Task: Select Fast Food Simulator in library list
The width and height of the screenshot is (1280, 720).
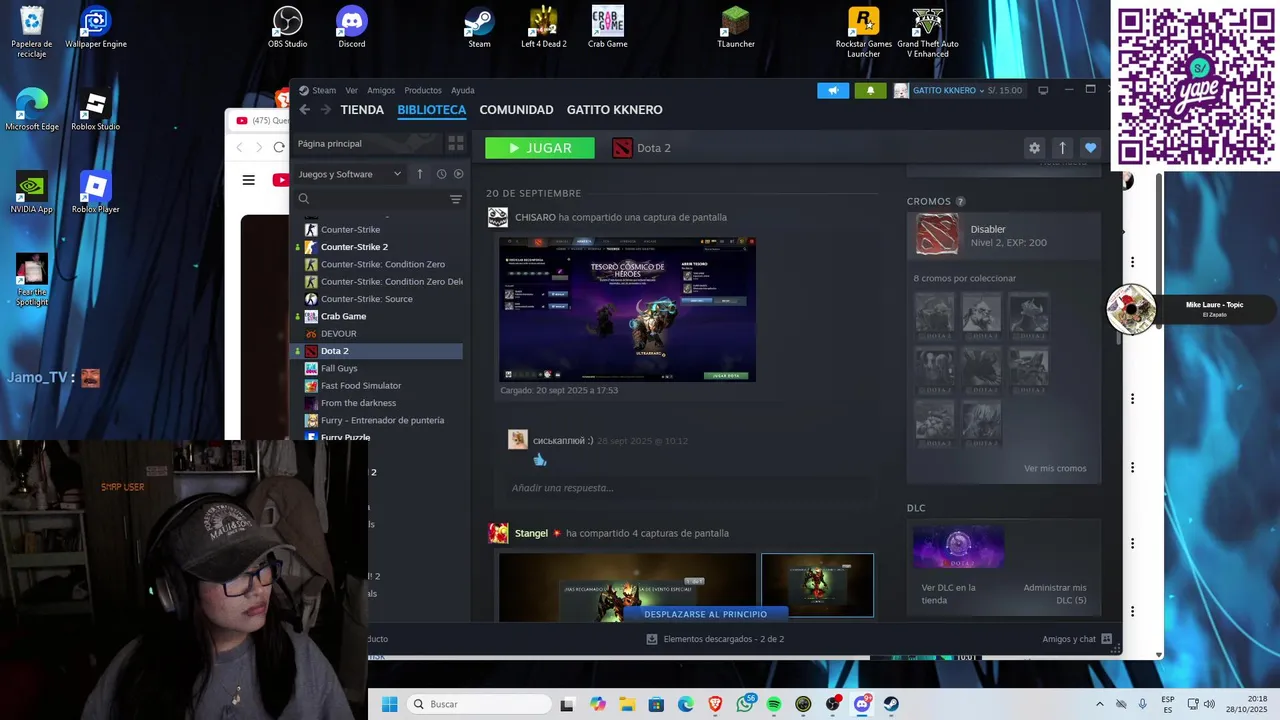Action: click(361, 386)
